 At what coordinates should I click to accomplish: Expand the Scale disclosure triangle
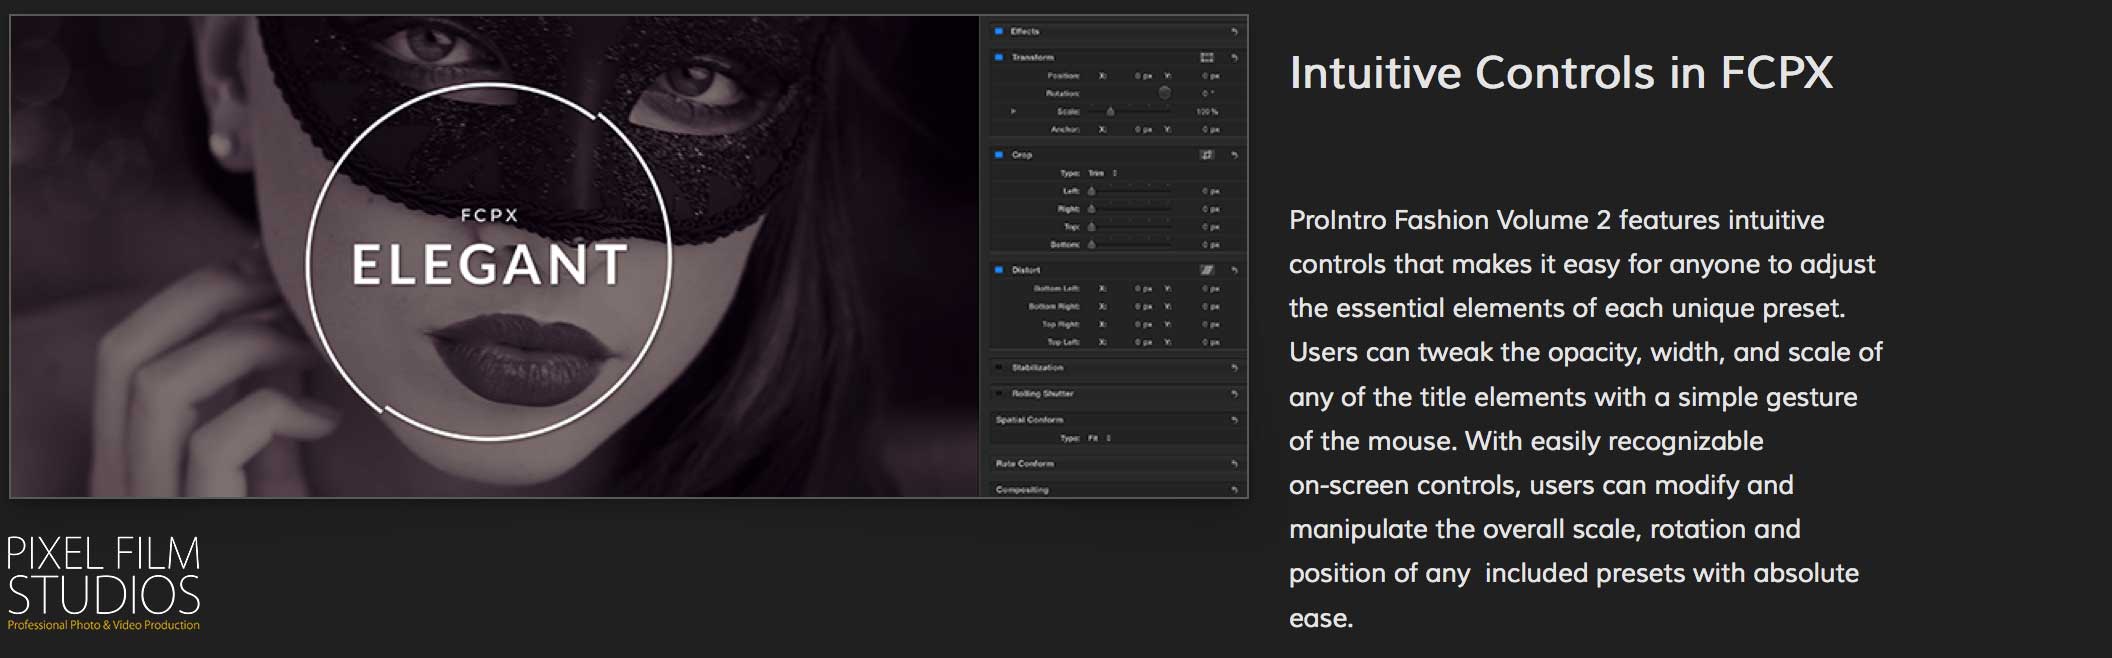[x=1013, y=111]
